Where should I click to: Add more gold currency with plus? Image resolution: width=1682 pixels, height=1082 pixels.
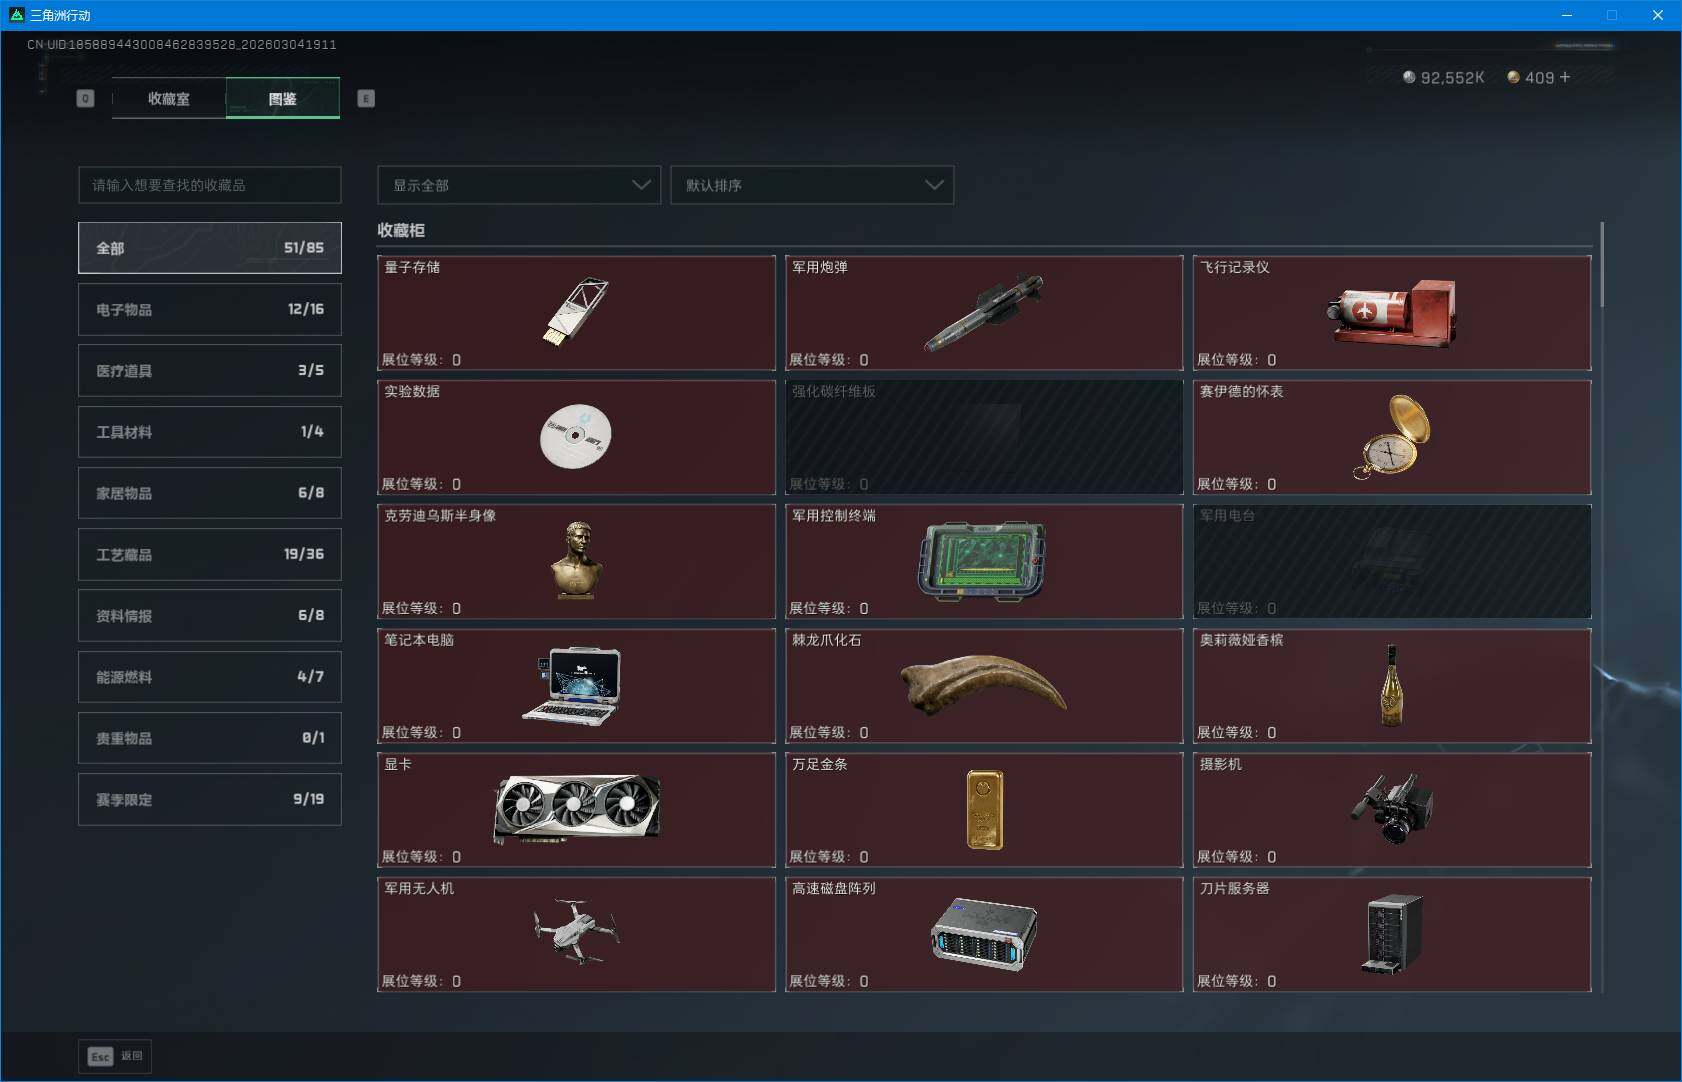click(1565, 77)
